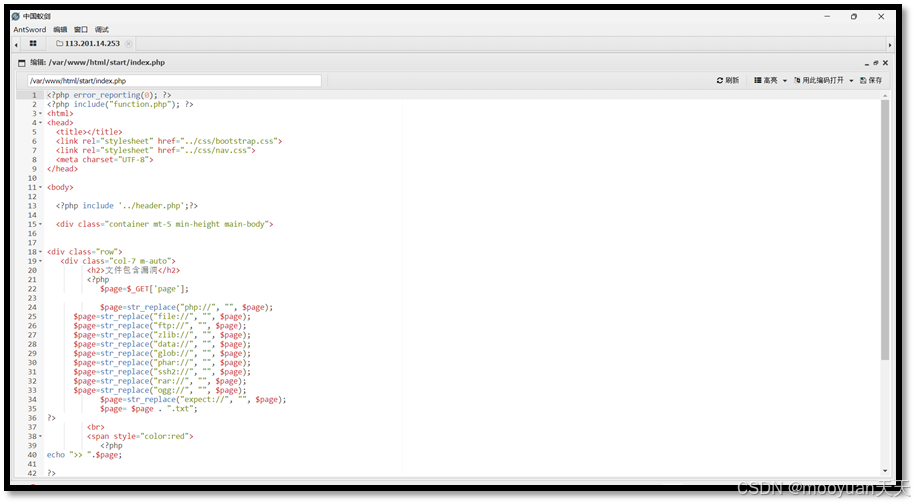Restore the index.php editor panel
Viewport: 915px width, 504px height.
(x=875, y=63)
